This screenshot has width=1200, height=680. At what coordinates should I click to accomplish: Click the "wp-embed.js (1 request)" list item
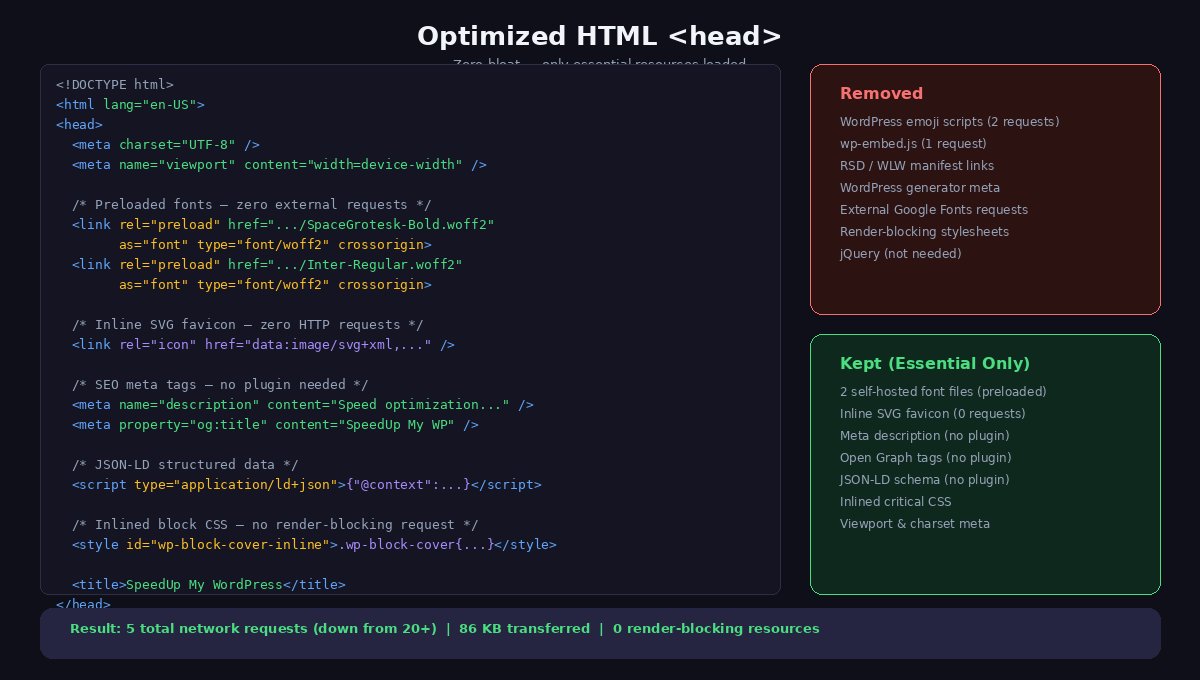[913, 143]
